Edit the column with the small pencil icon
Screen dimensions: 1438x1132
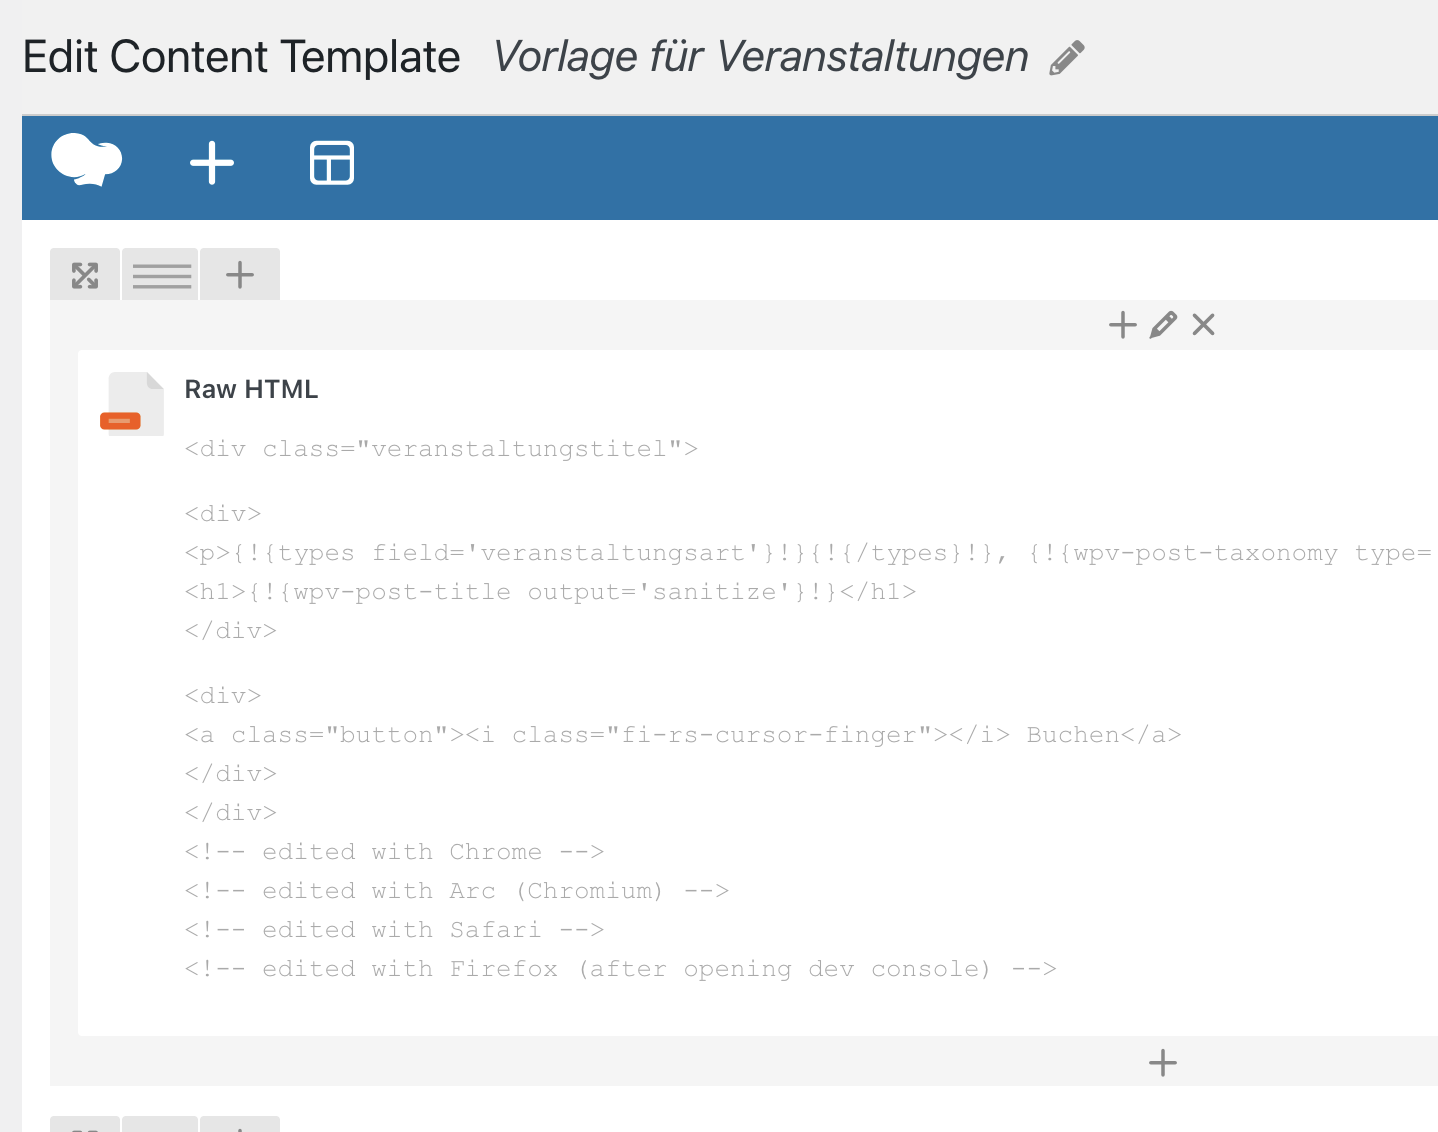1163,325
